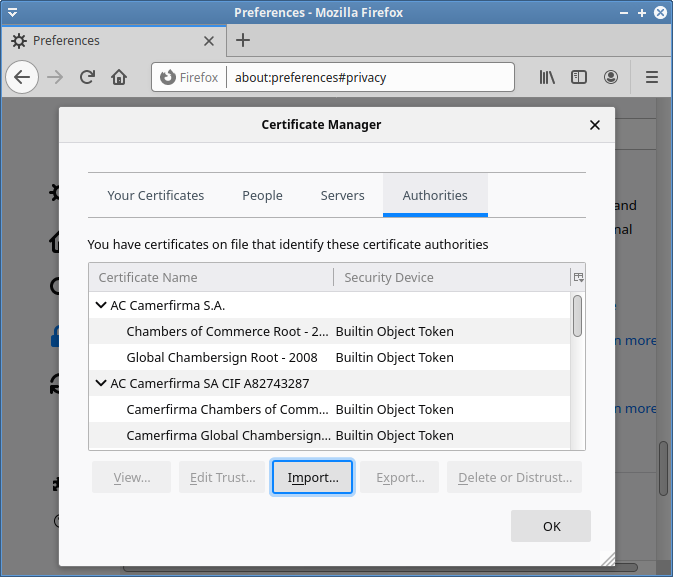Open the Servers tab

pos(343,195)
